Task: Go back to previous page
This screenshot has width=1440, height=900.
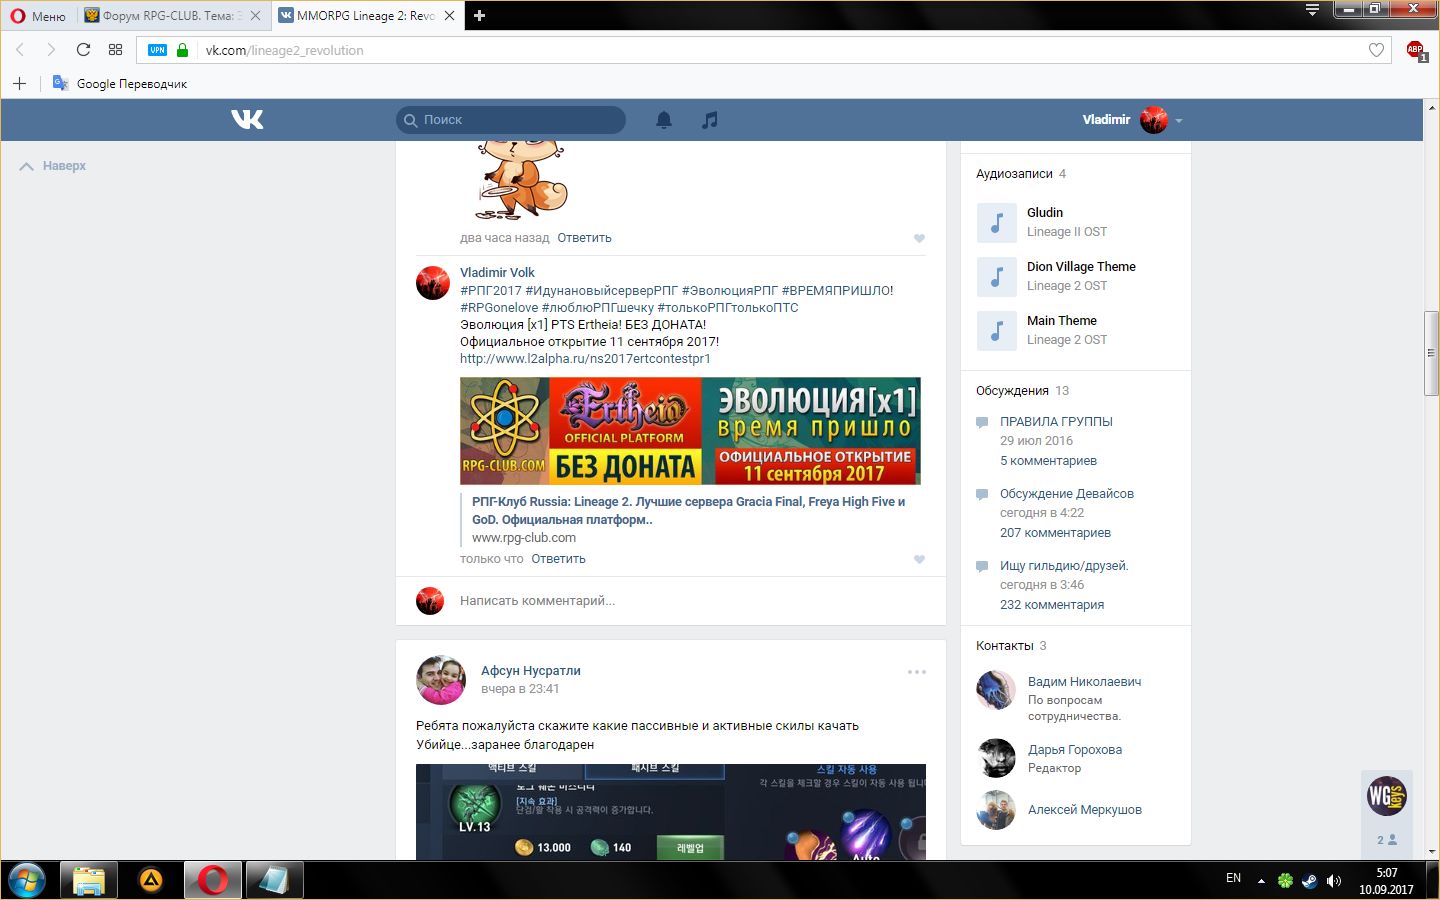Action: pyautogui.click(x=20, y=50)
